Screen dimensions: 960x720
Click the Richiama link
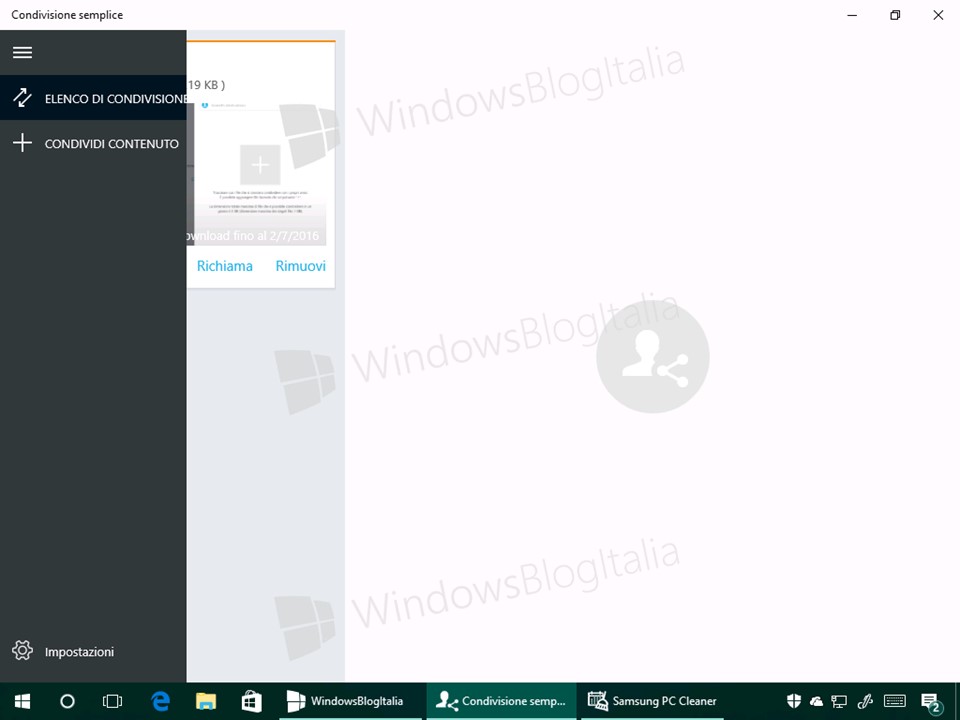(x=225, y=266)
